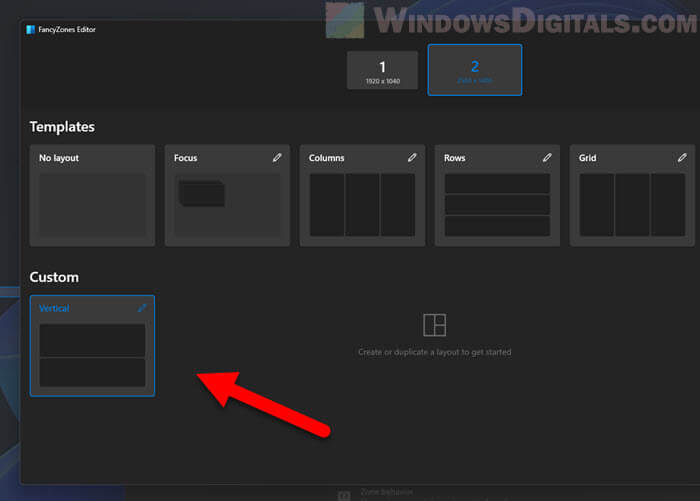The width and height of the screenshot is (700, 501).
Task: Apply the Focus template layout
Action: click(x=227, y=195)
